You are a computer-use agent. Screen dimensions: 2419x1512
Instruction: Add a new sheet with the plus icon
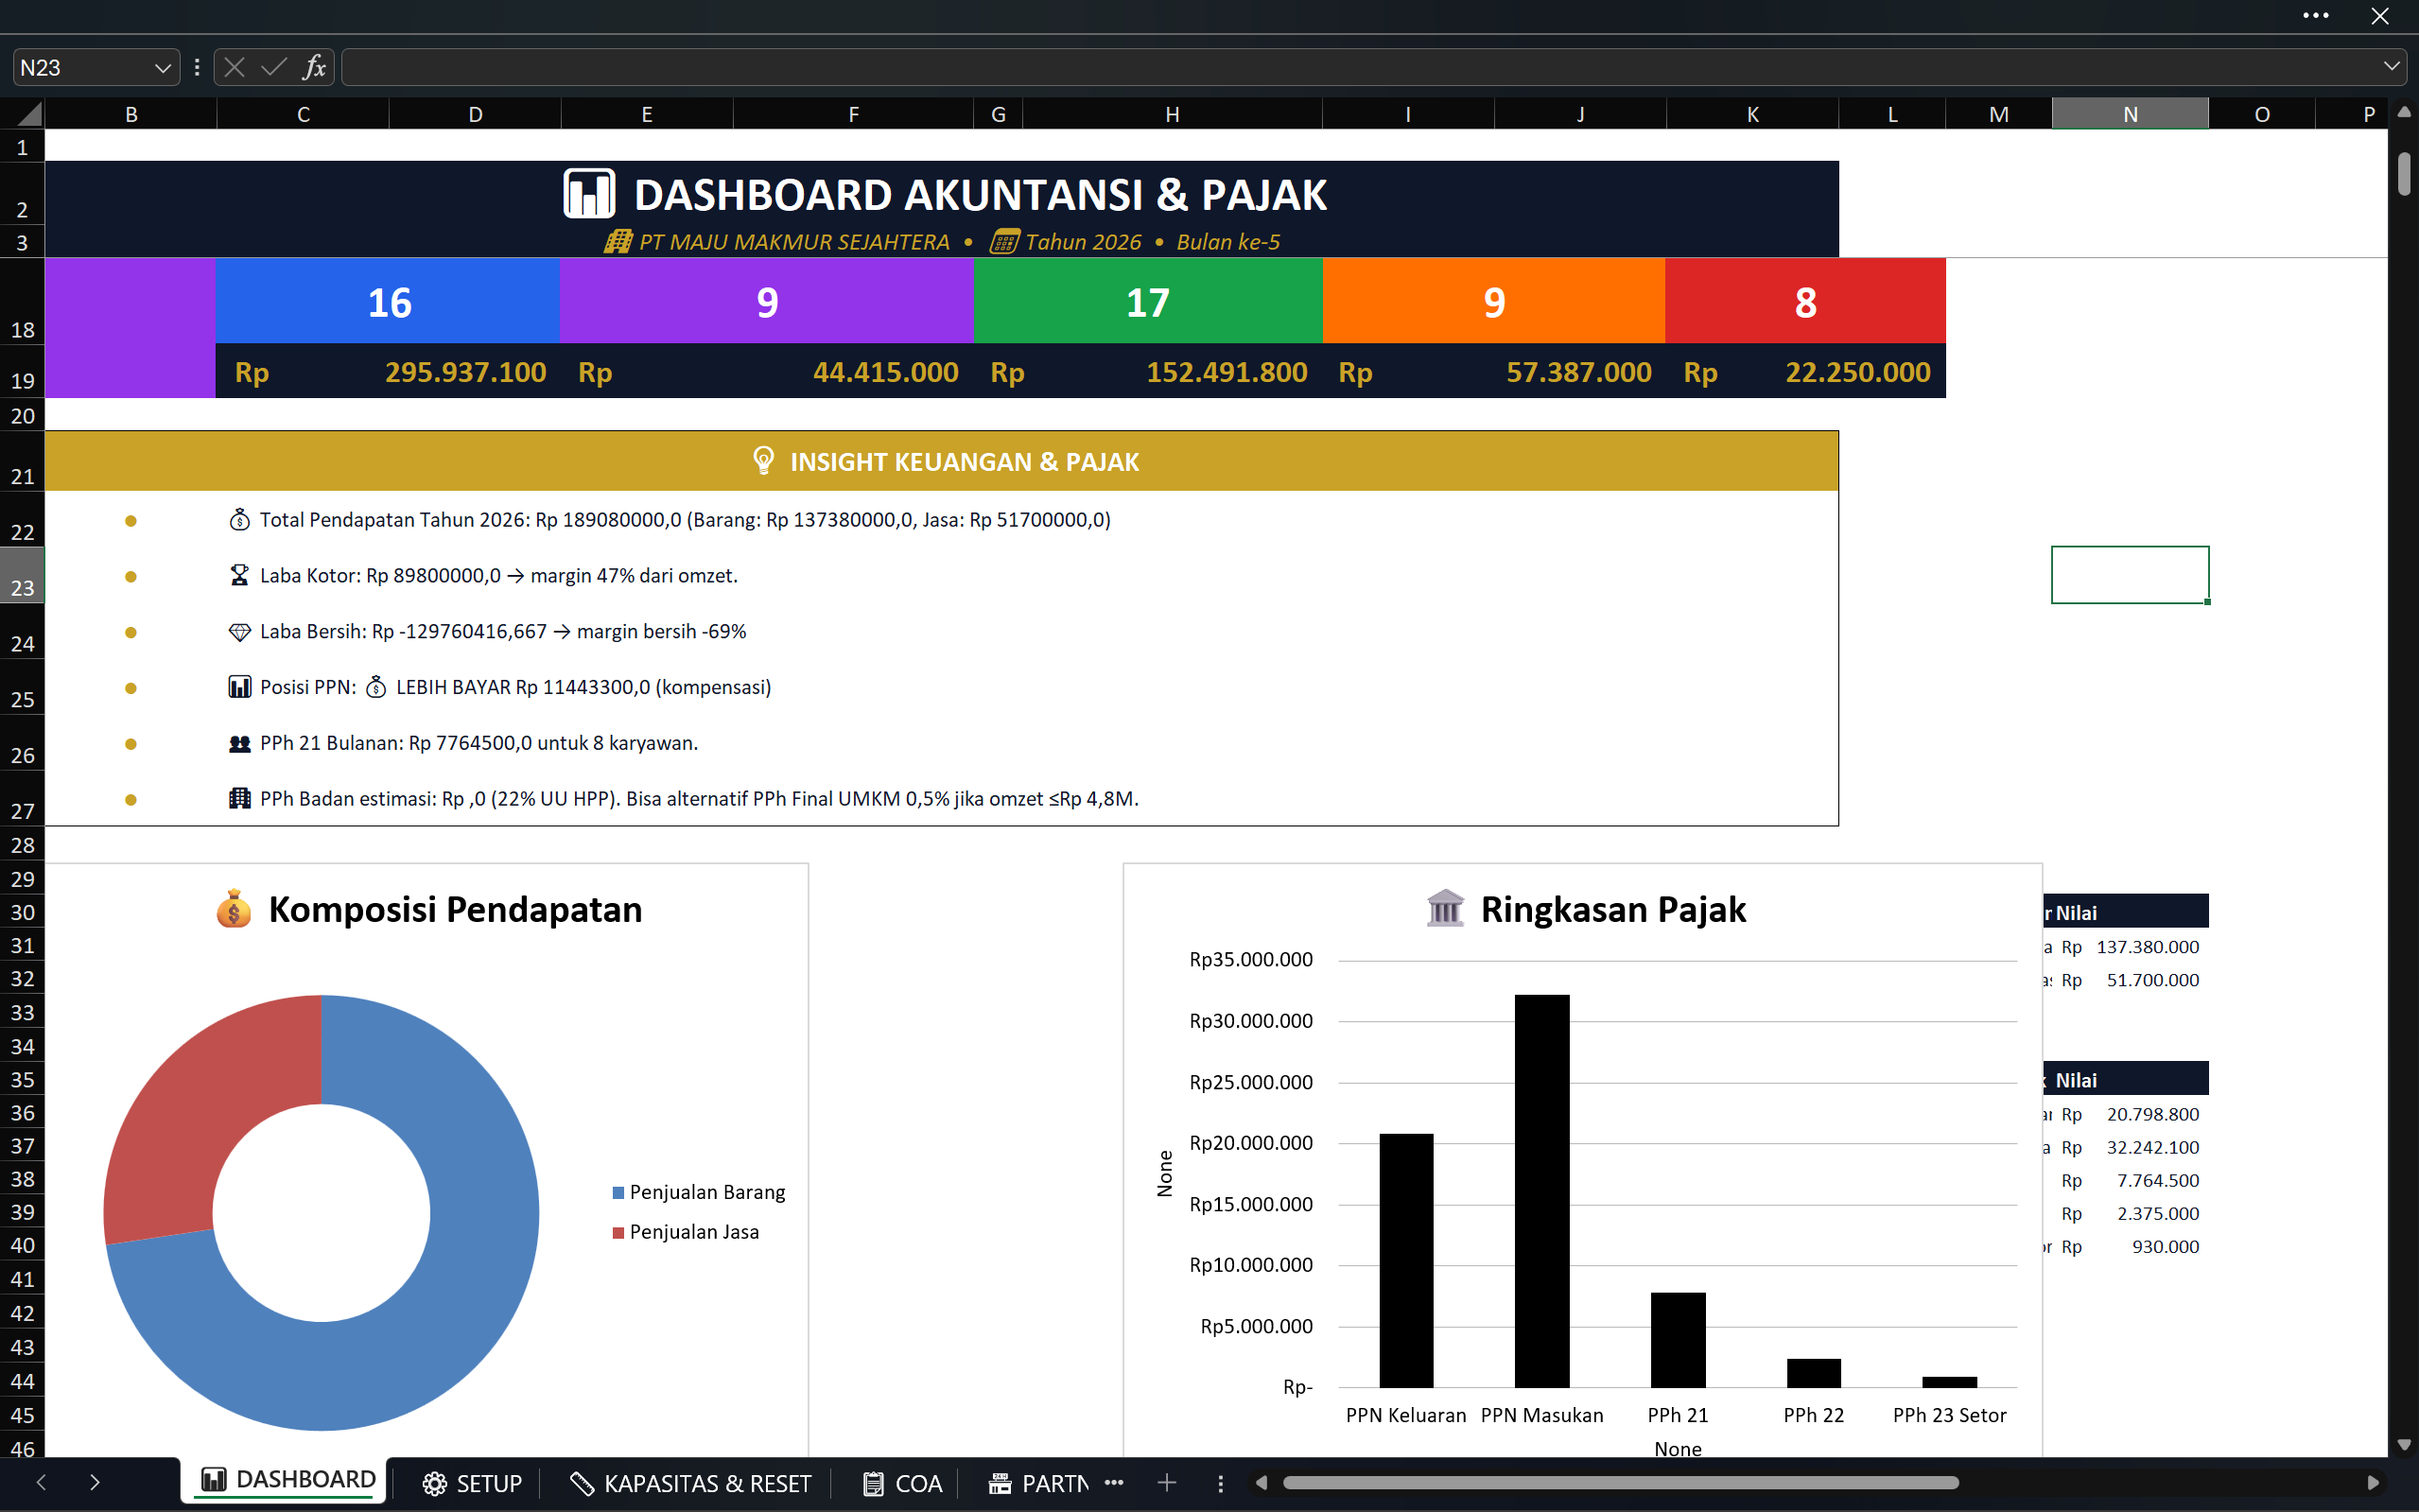pyautogui.click(x=1166, y=1483)
